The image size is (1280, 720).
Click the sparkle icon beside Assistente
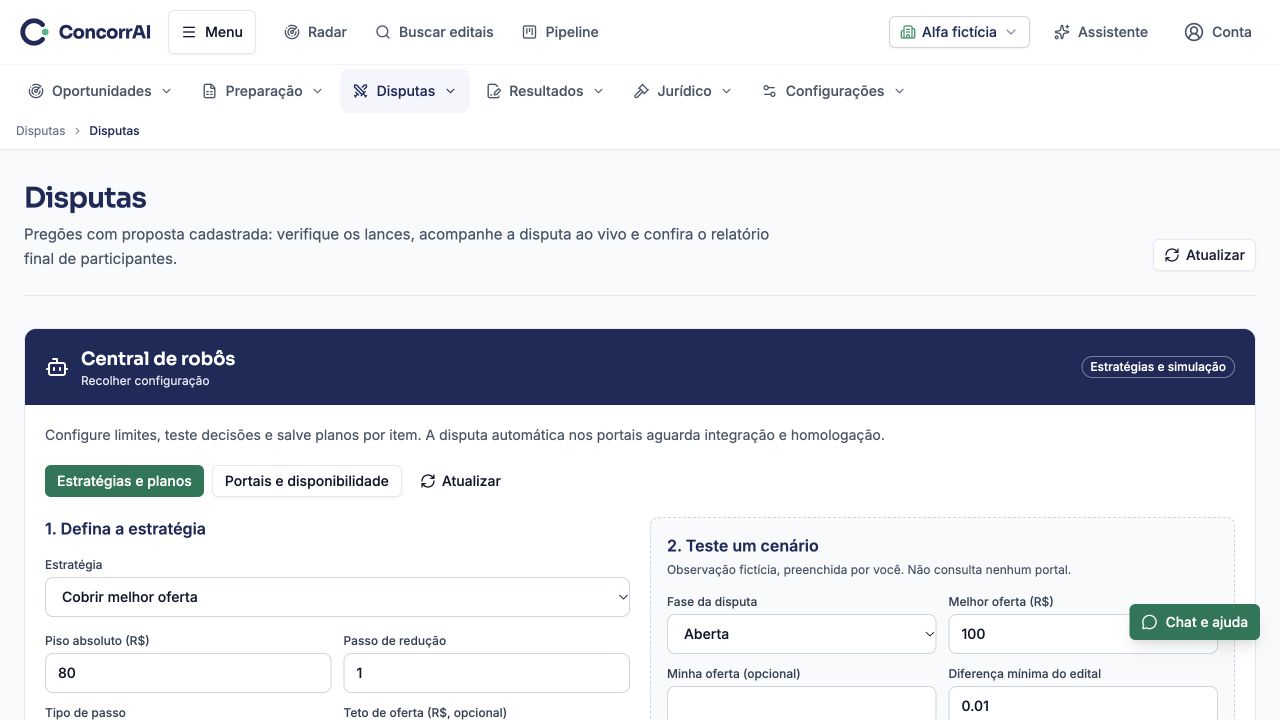pos(1062,32)
